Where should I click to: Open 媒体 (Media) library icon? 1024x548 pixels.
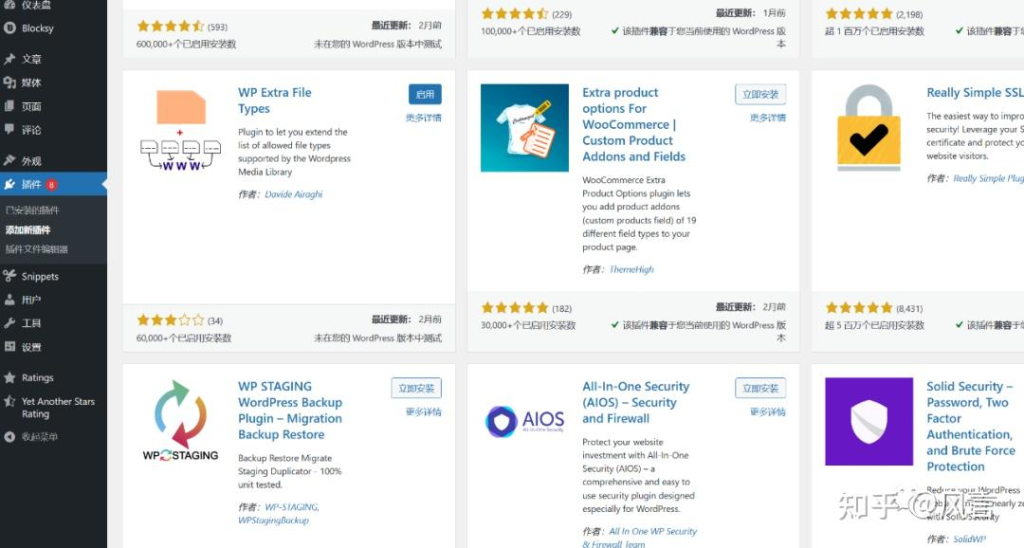point(10,83)
